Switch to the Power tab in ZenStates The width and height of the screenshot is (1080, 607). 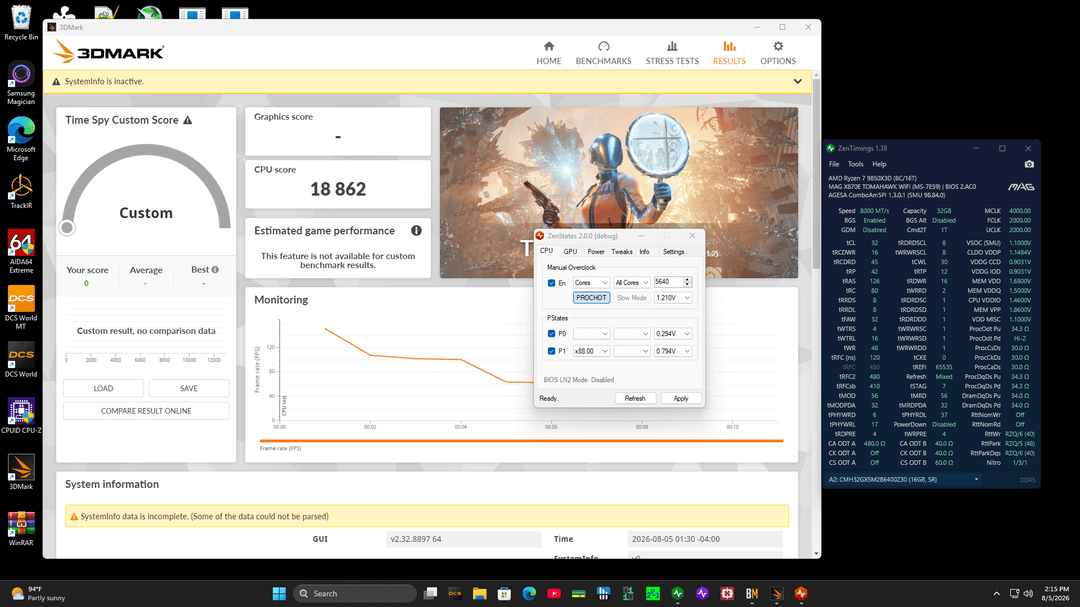point(596,251)
